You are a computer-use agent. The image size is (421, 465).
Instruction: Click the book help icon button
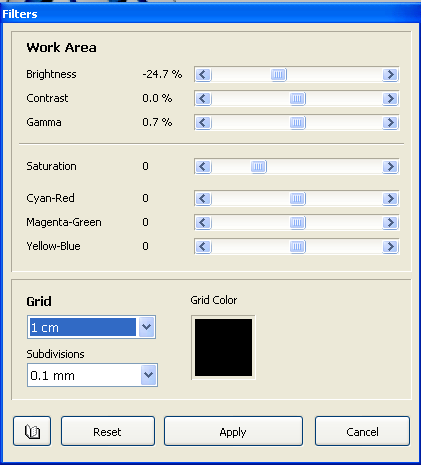click(32, 431)
